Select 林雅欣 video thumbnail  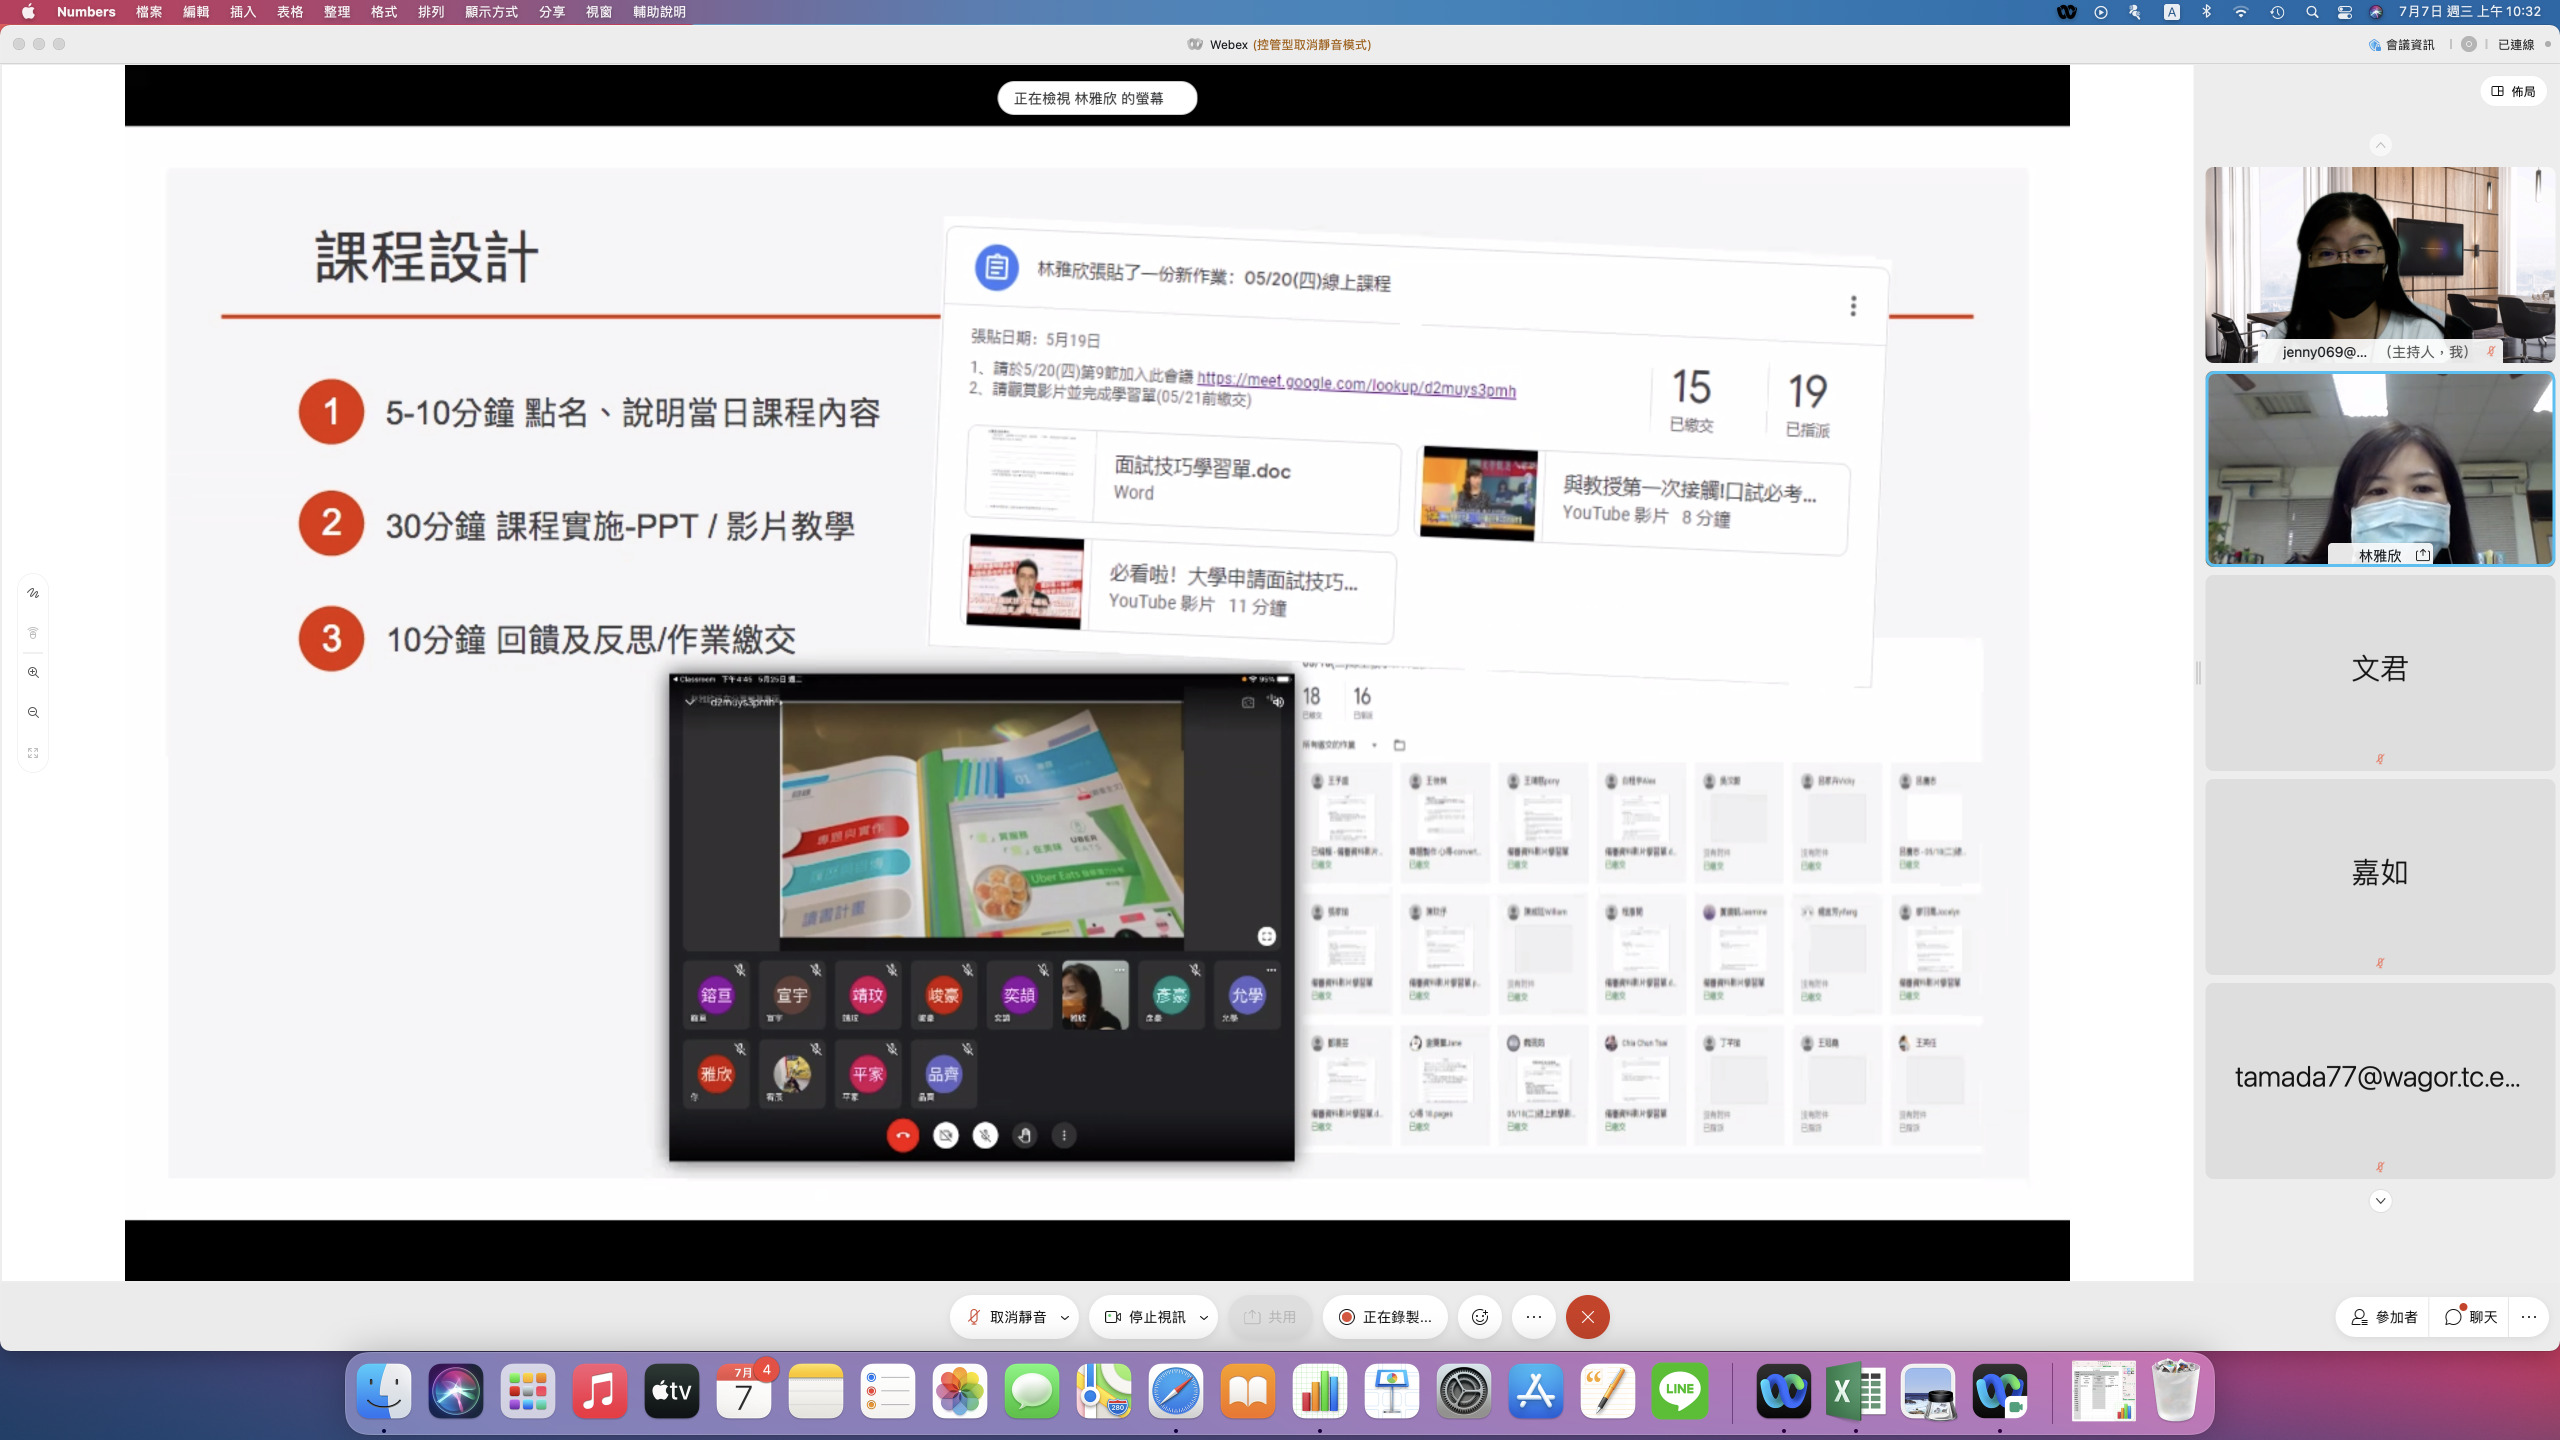tap(2380, 468)
